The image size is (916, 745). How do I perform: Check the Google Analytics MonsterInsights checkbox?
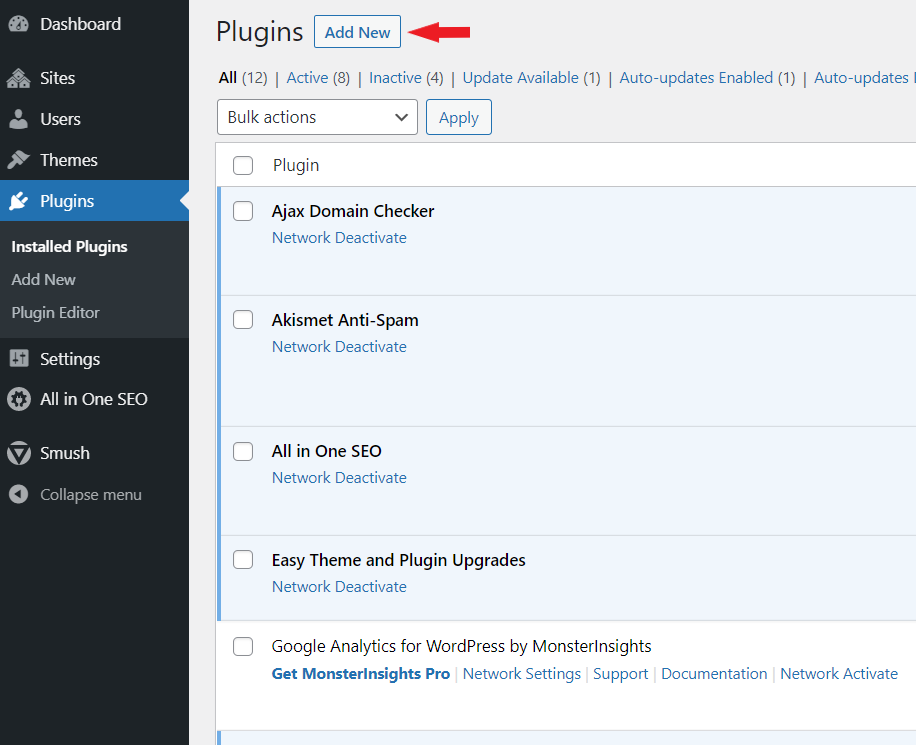point(243,647)
